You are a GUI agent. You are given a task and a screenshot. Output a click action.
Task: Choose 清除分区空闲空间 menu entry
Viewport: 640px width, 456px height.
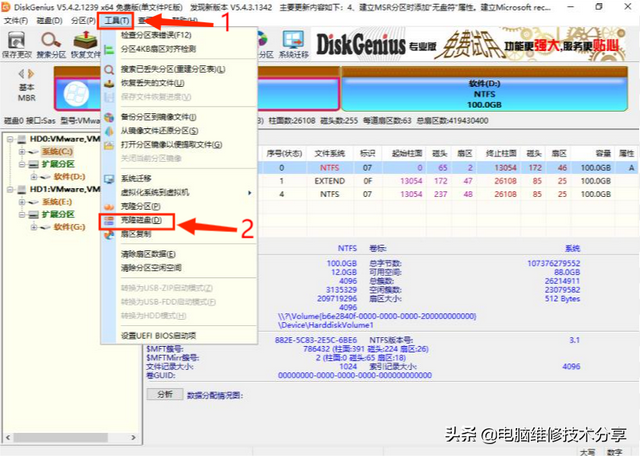(151, 268)
